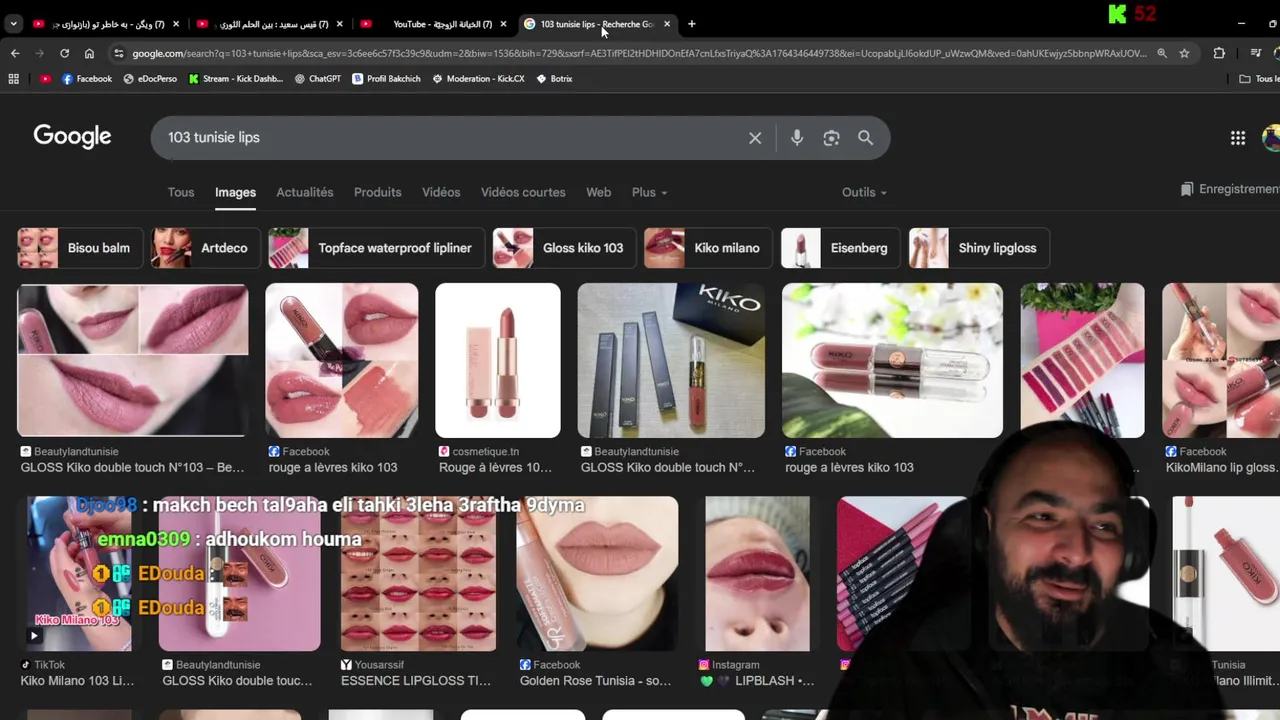
Task: Switch to the Vidéos tab
Action: coord(441,192)
